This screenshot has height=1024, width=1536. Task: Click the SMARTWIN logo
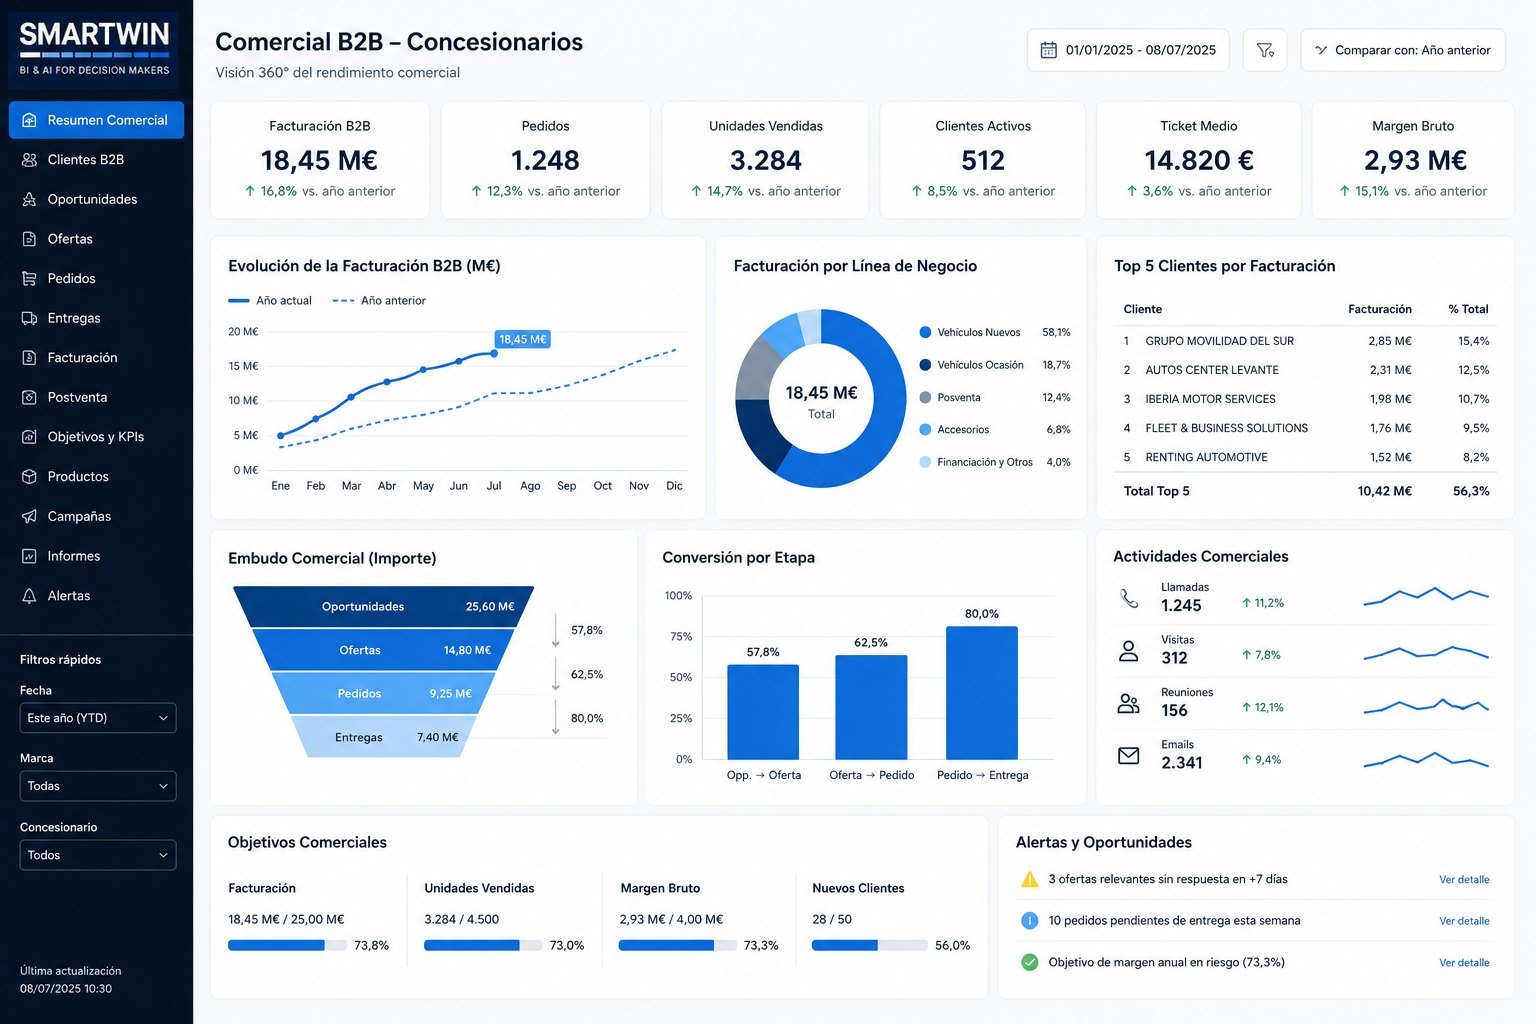coord(95,47)
